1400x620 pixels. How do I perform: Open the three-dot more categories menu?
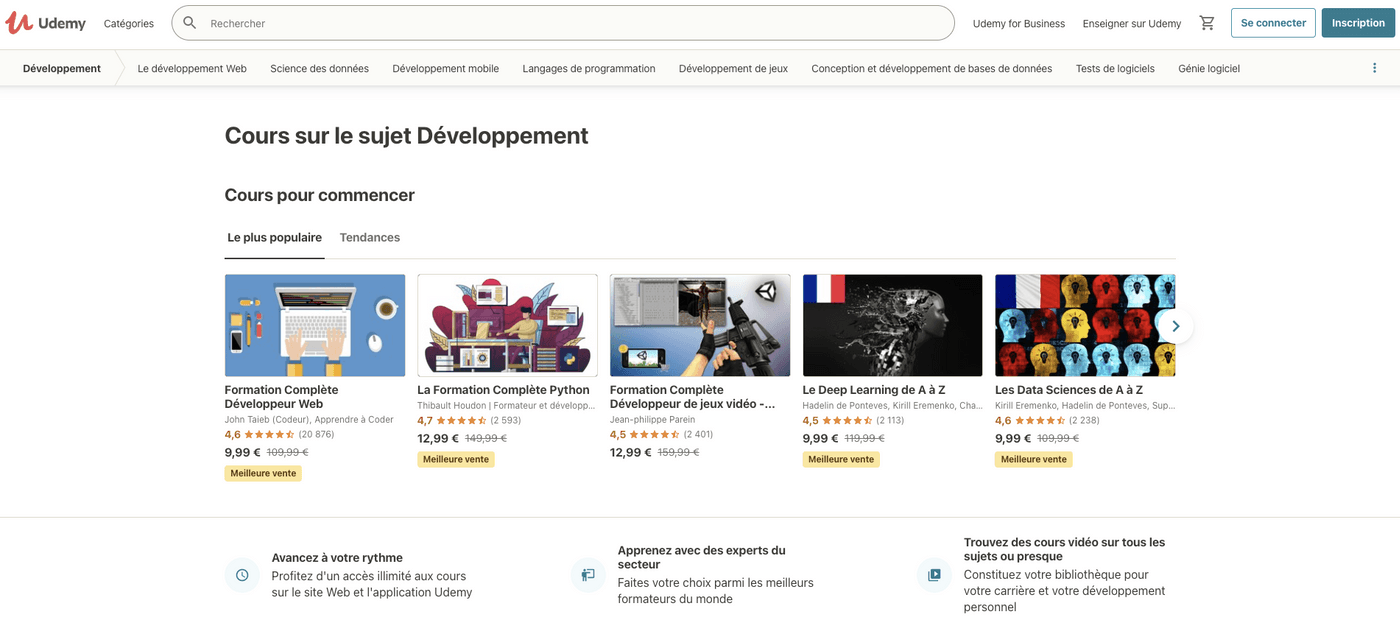click(1374, 68)
